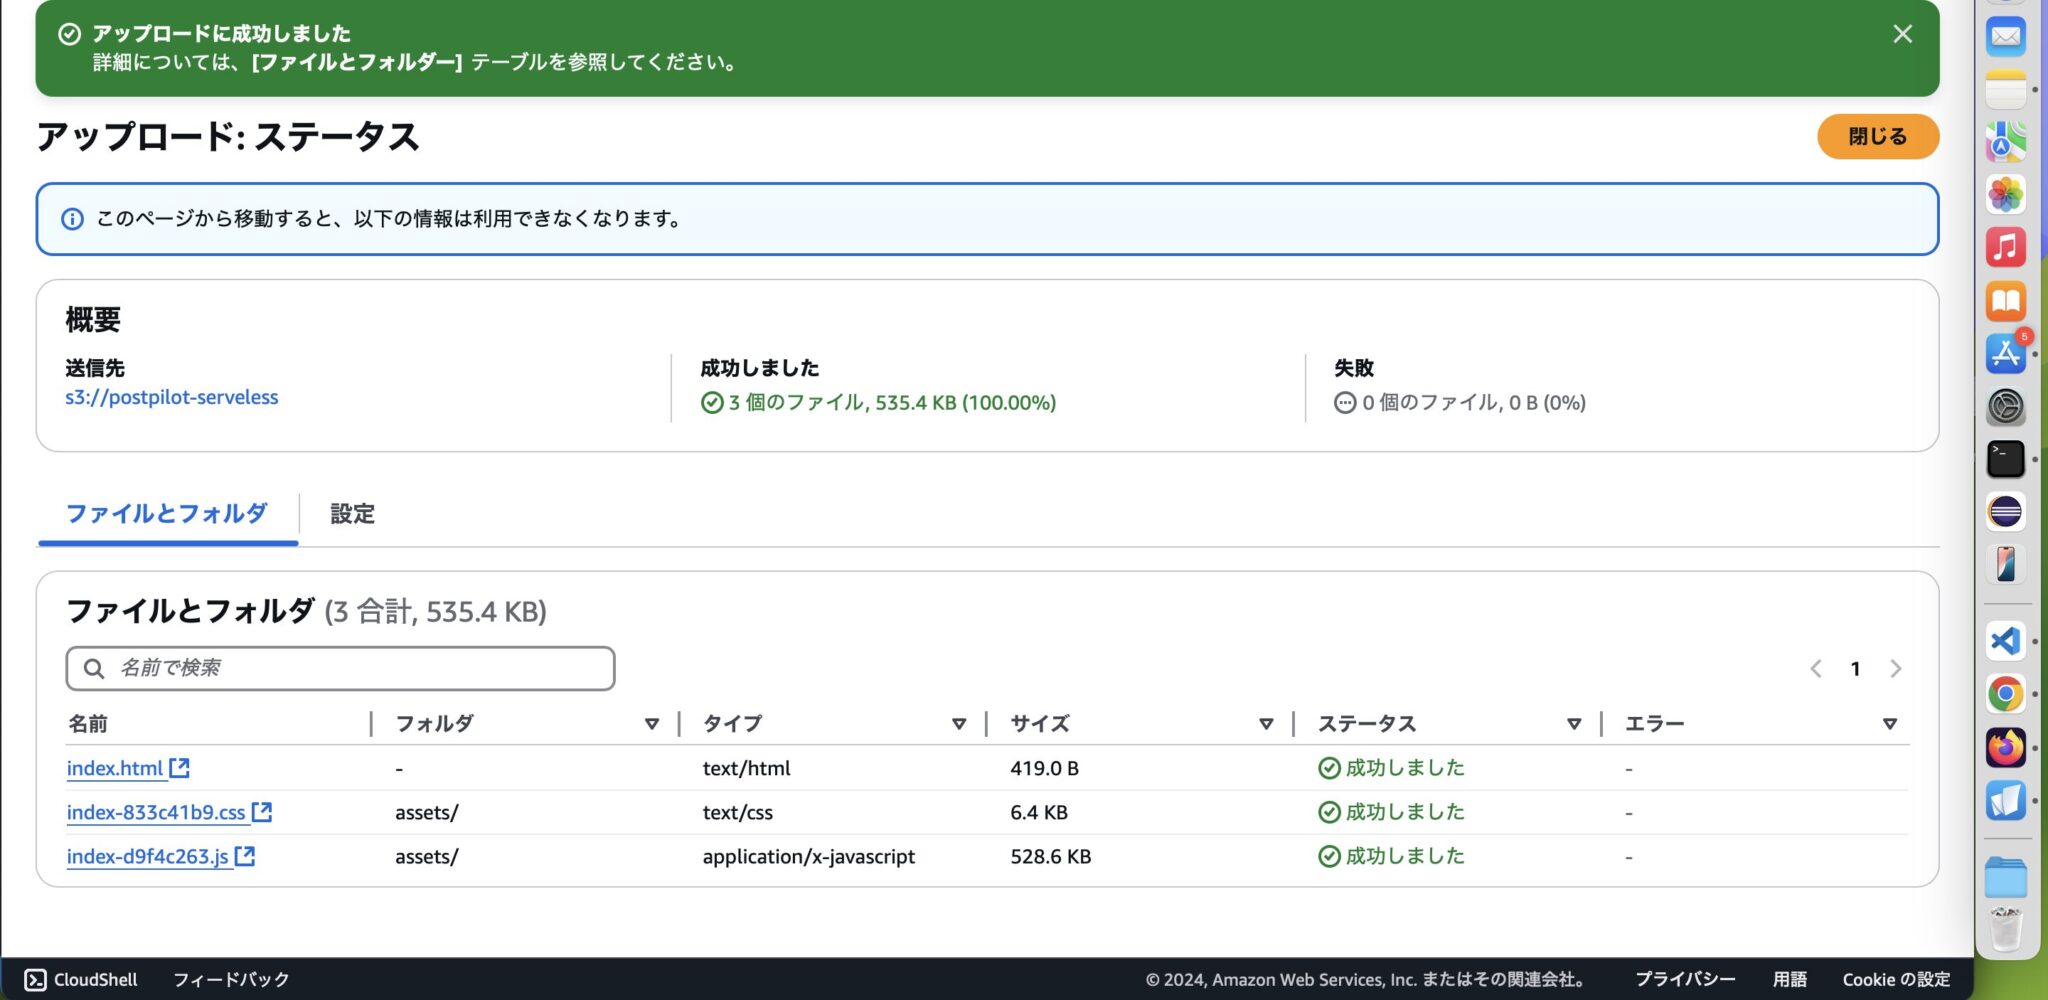Open the ステータス column filter dropdown
The width and height of the screenshot is (2048, 1000).
pos(1574,722)
